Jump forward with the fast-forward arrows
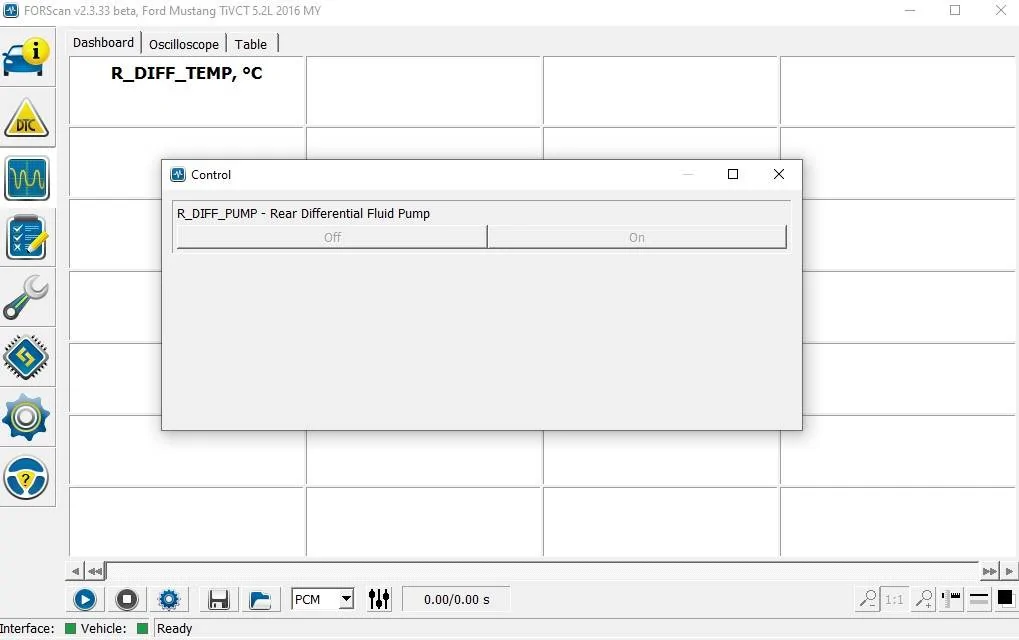The height and width of the screenshot is (640, 1019). point(989,571)
